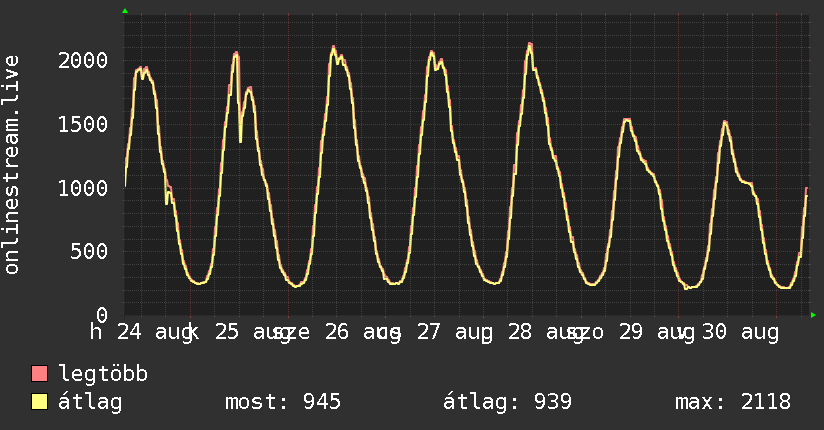
Task: Click the yellow átlag legend swatch
Action: tap(39, 402)
